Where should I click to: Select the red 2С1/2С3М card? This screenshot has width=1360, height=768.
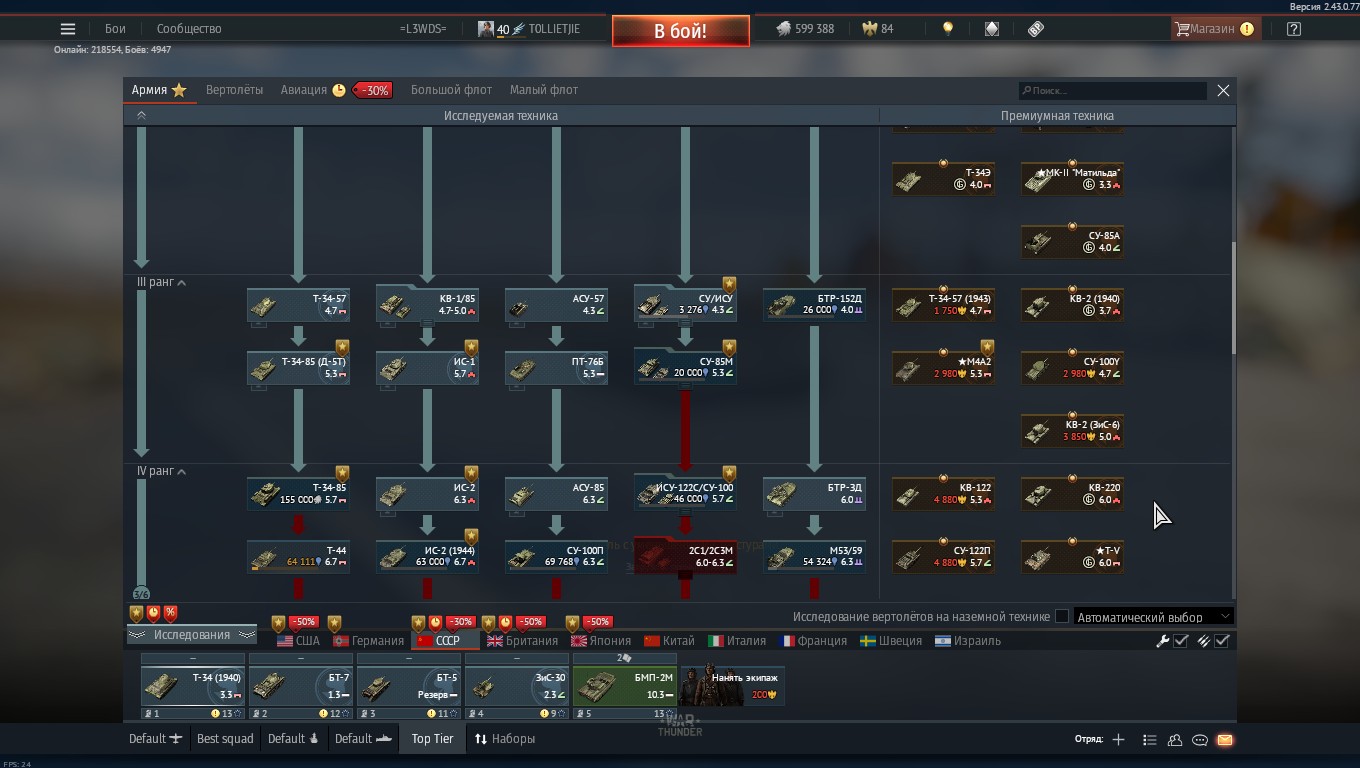coord(685,556)
